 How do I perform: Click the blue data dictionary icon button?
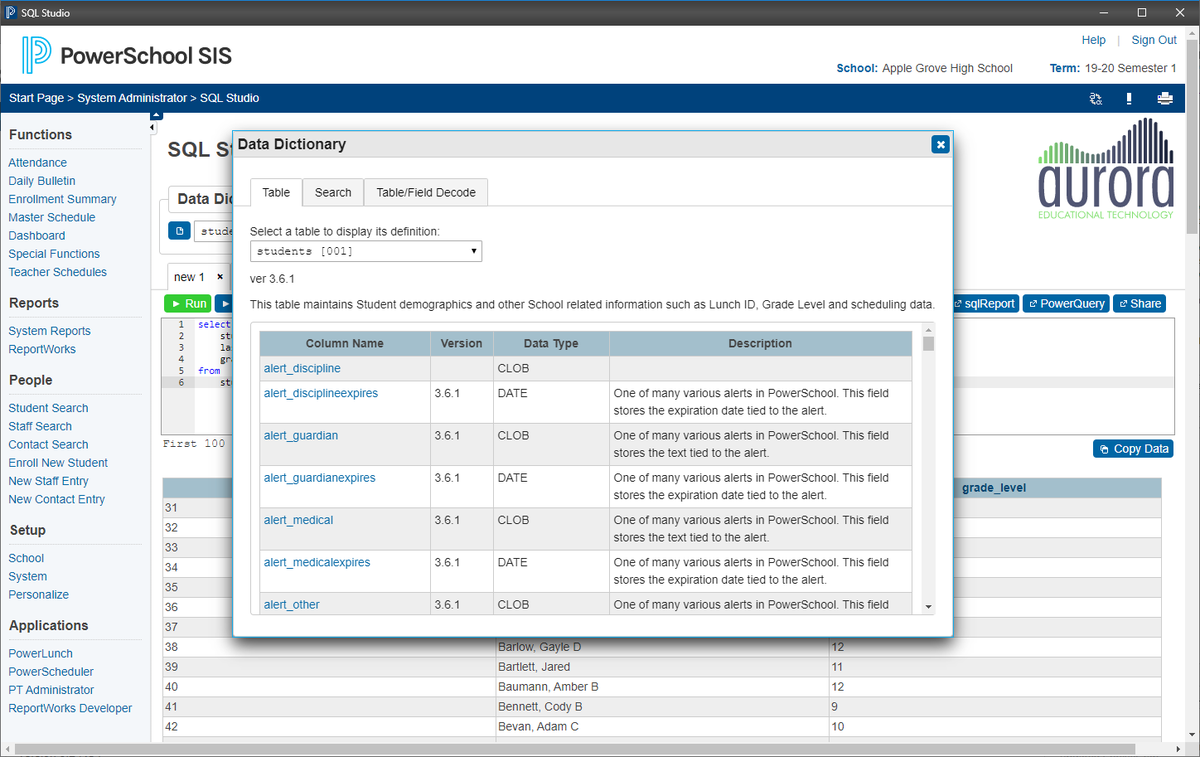pyautogui.click(x=178, y=231)
